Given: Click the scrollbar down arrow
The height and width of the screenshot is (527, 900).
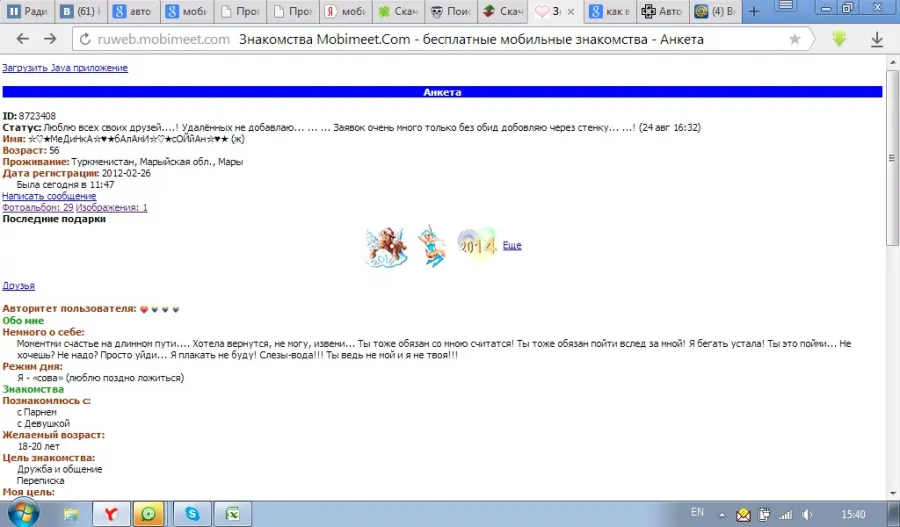Looking at the screenshot, I should (x=893, y=493).
